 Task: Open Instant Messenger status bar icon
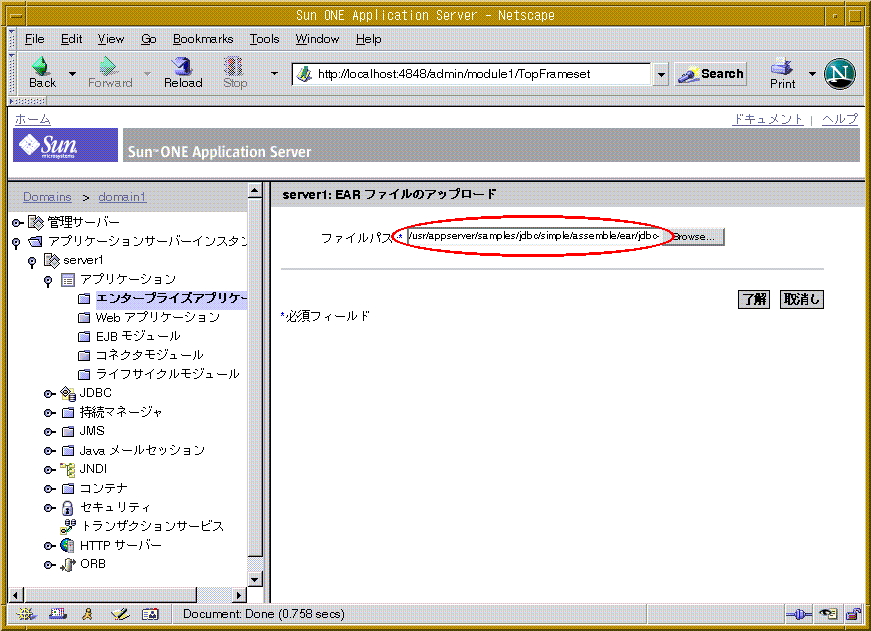coord(87,614)
